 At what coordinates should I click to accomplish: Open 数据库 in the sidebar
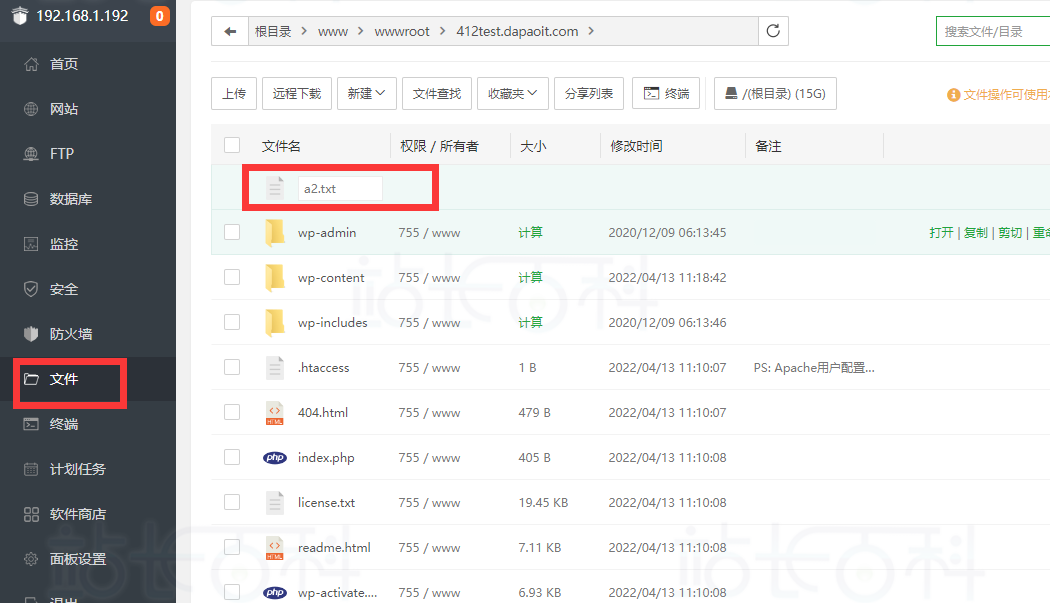70,199
